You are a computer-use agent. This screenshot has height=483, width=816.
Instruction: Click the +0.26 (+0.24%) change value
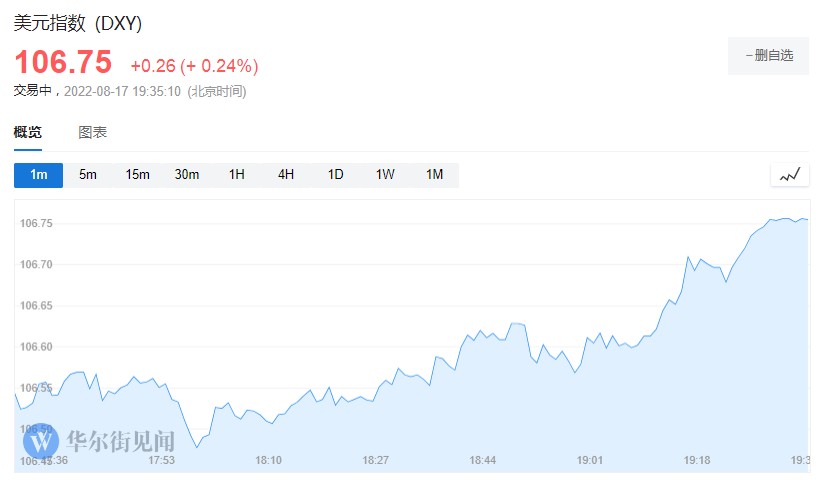pyautogui.click(x=194, y=66)
